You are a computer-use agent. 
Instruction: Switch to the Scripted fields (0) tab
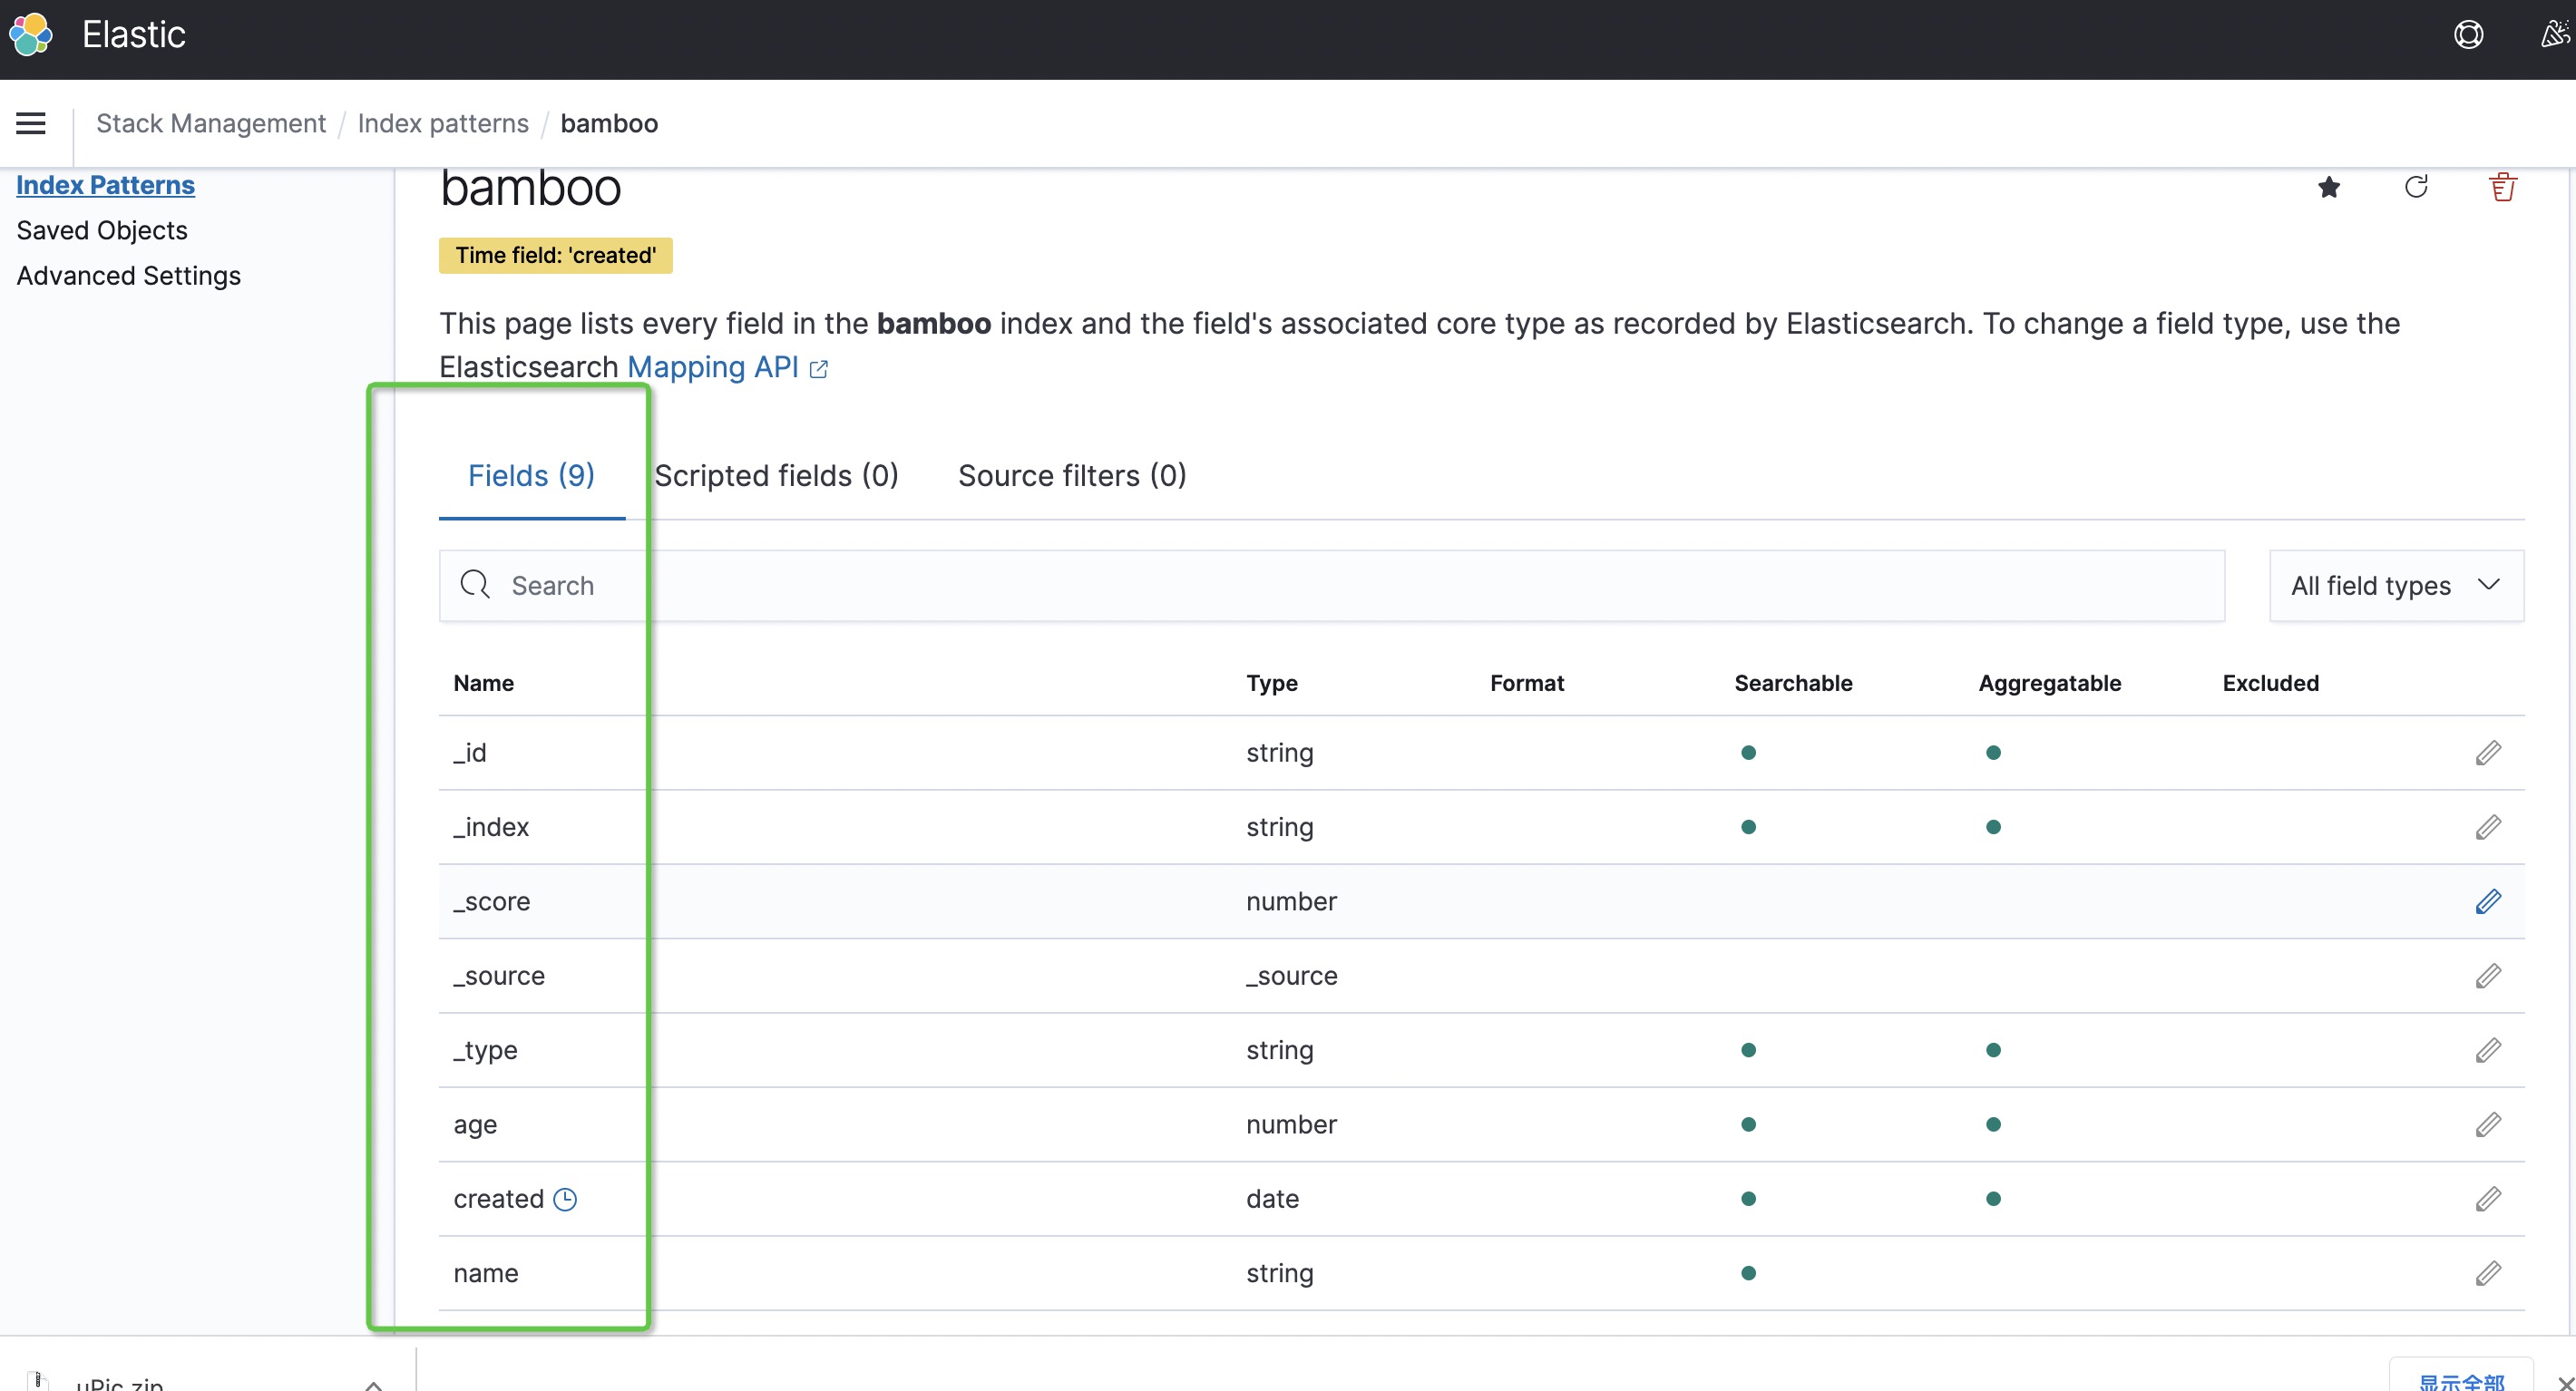(x=776, y=476)
